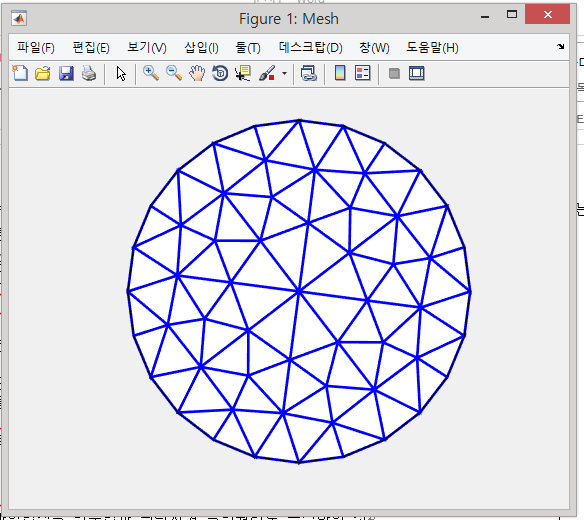Image resolution: width=584 pixels, height=520 pixels.
Task: Print the figure using printer icon
Action: pos(89,73)
